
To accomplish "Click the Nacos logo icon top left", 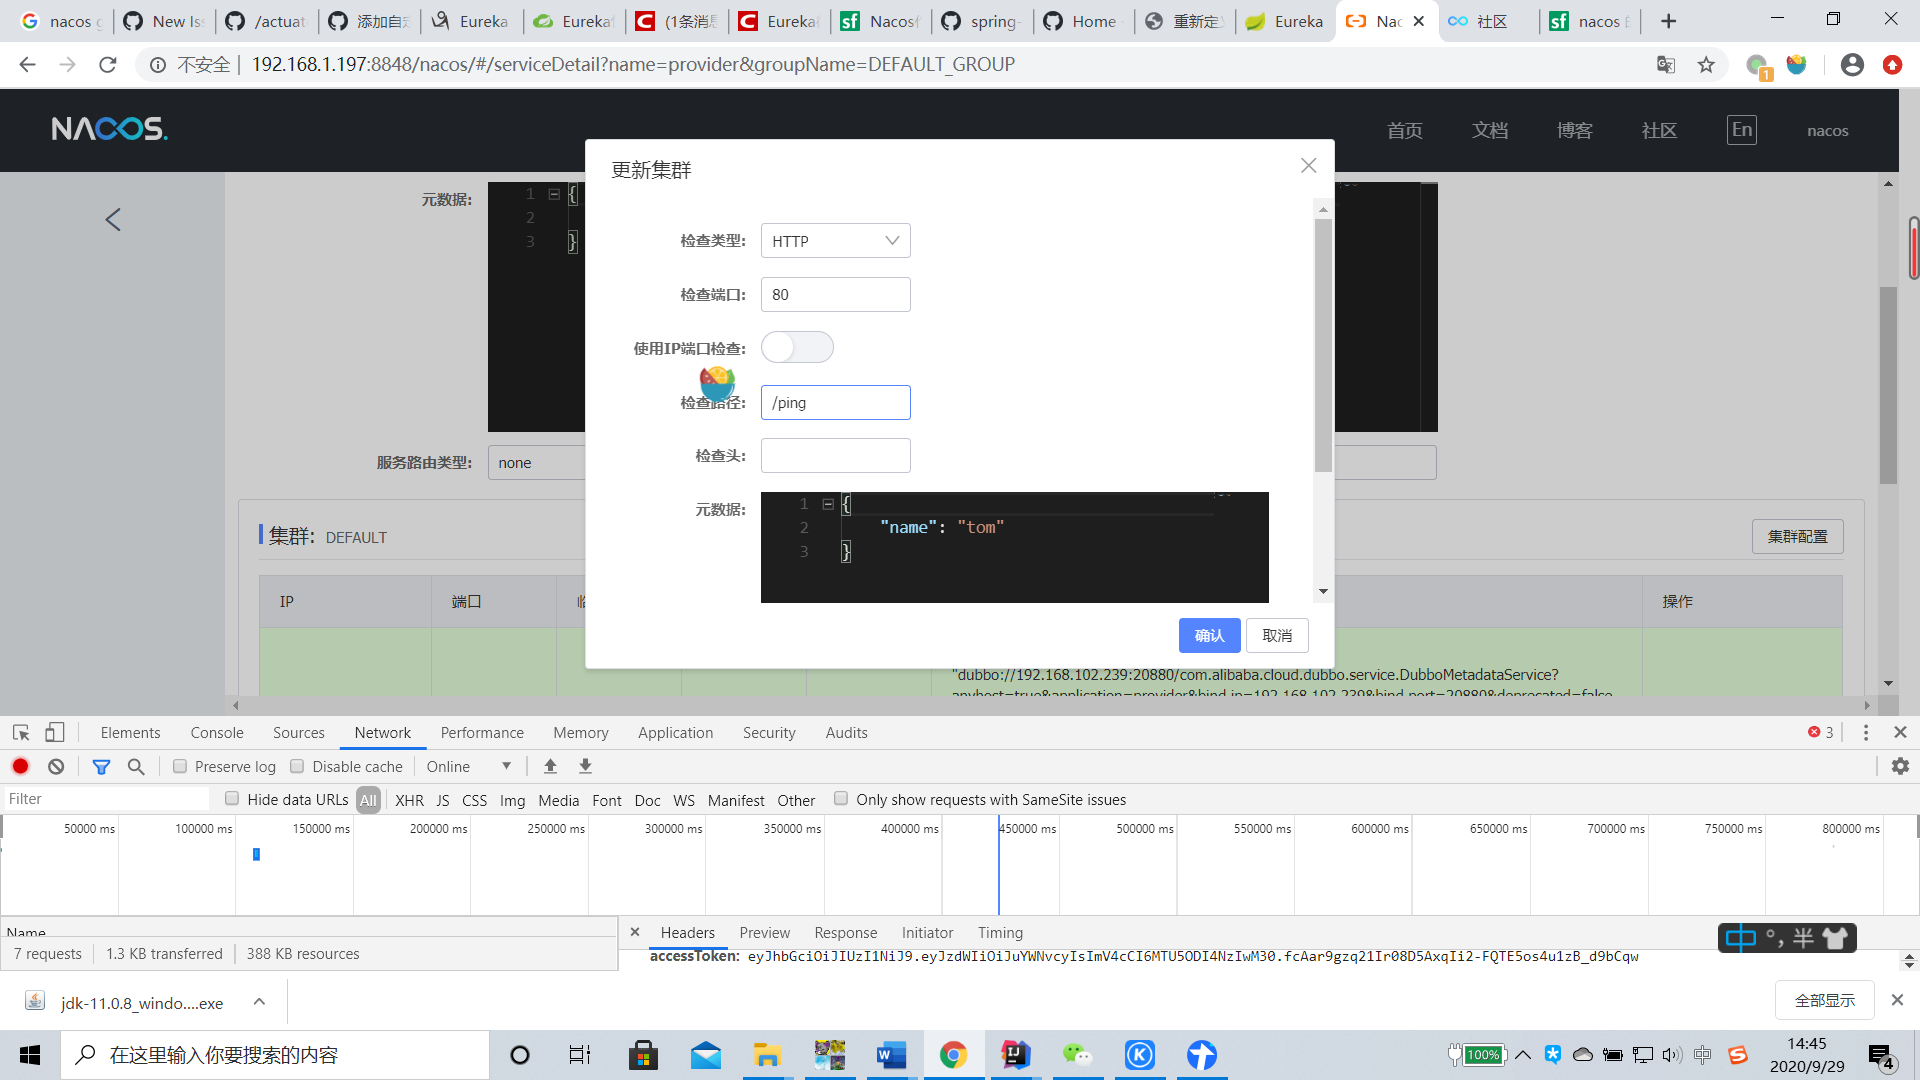I will (111, 128).
